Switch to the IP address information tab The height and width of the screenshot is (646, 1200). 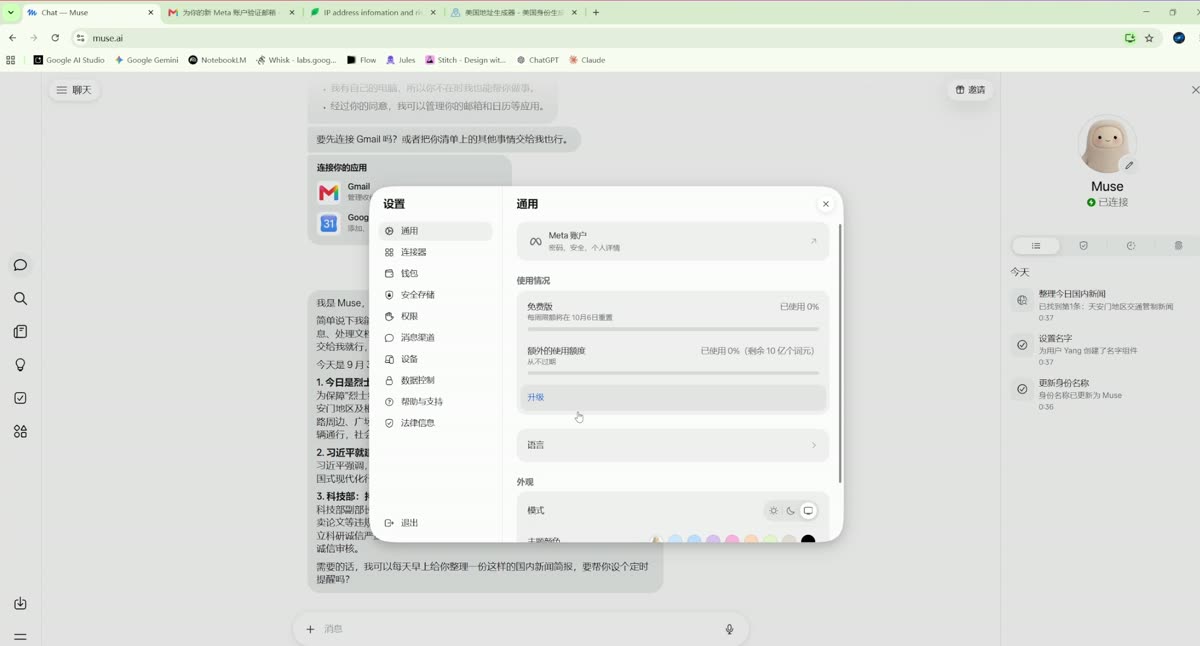[x=372, y=13]
